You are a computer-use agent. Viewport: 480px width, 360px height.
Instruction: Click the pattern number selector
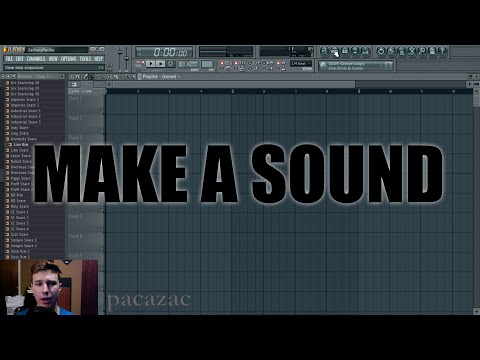pos(208,64)
